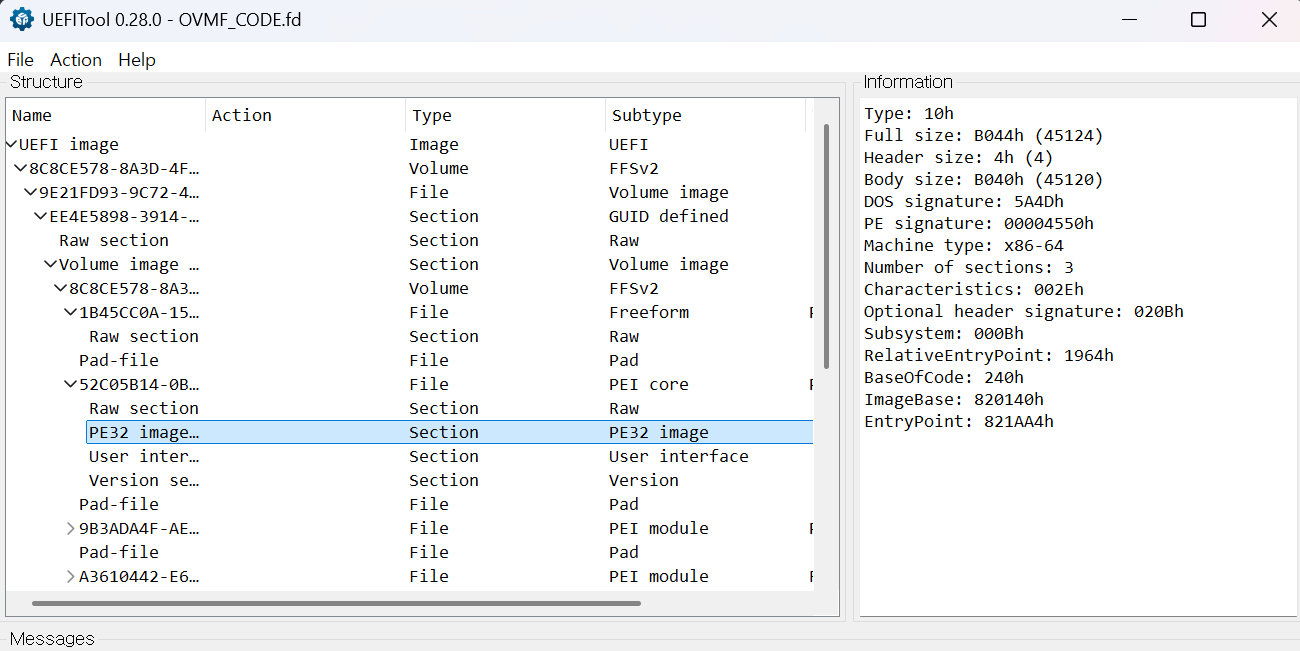This screenshot has width=1300, height=651.
Task: Click inside the Information text panel
Action: [x=1078, y=520]
